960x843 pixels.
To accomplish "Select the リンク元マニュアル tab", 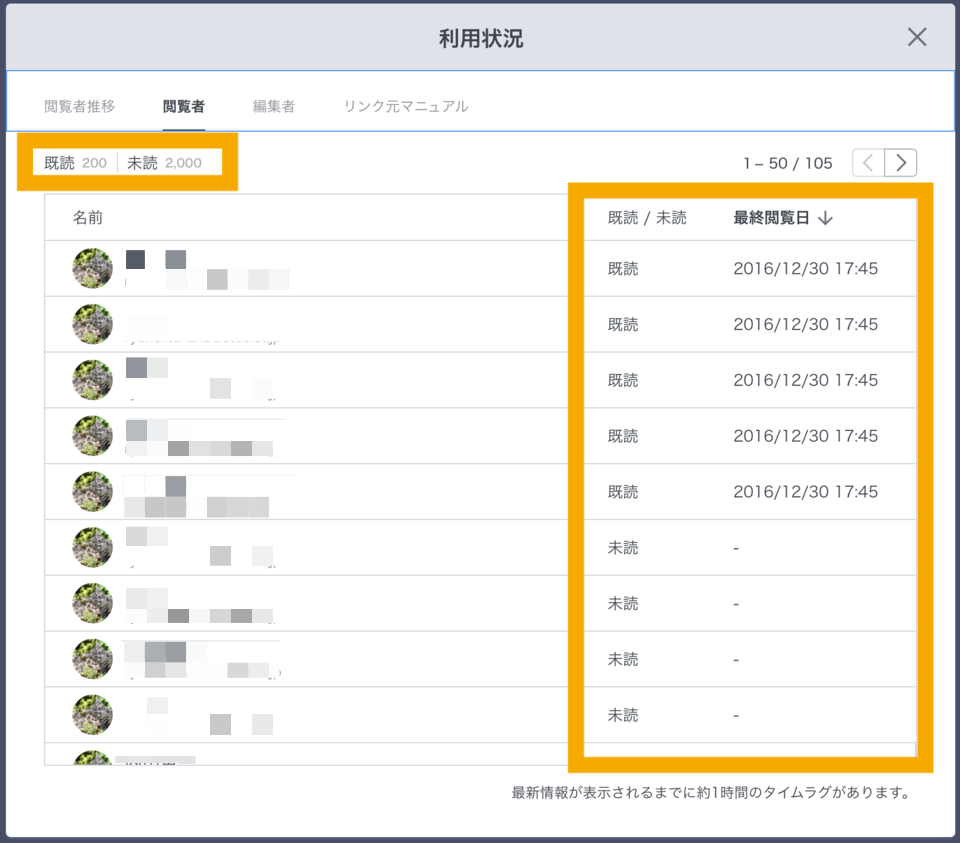I will click(405, 106).
